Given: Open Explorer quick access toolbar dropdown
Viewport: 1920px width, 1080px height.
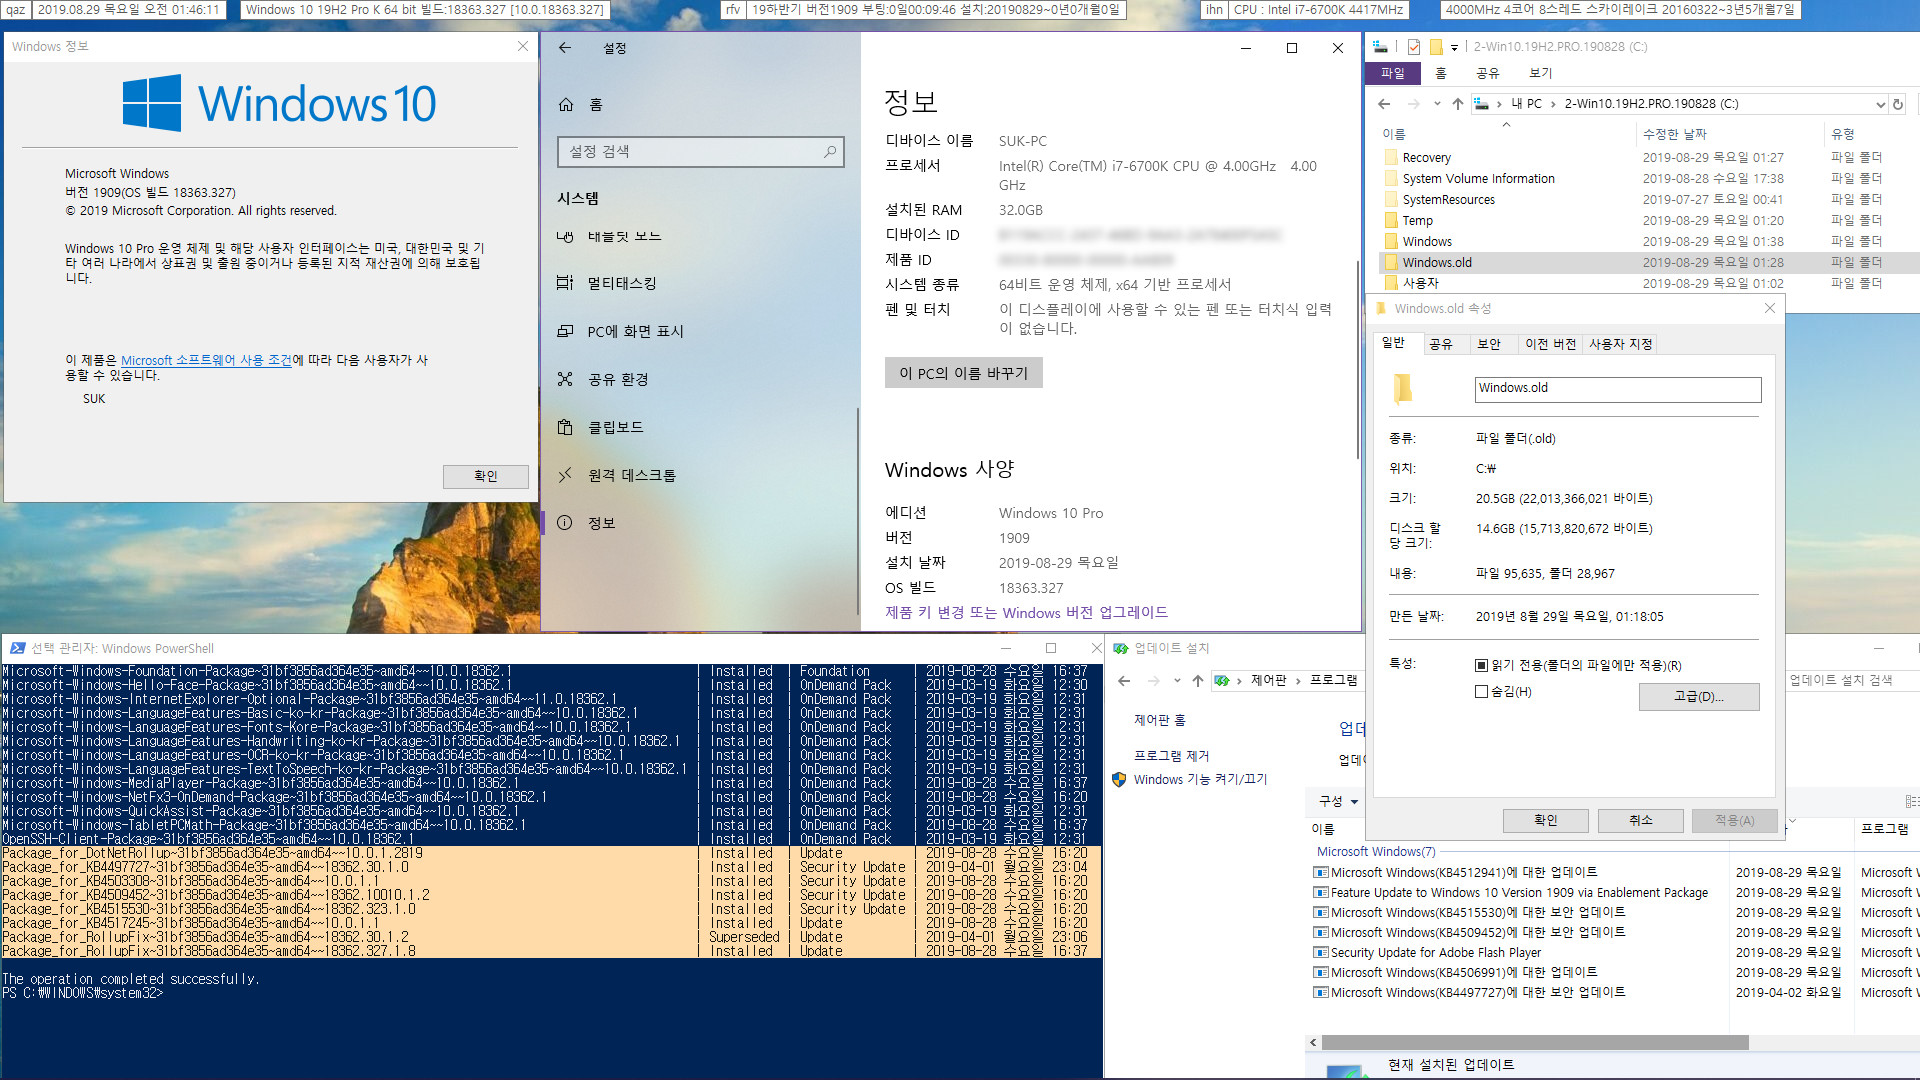Looking at the screenshot, I should point(1454,47).
